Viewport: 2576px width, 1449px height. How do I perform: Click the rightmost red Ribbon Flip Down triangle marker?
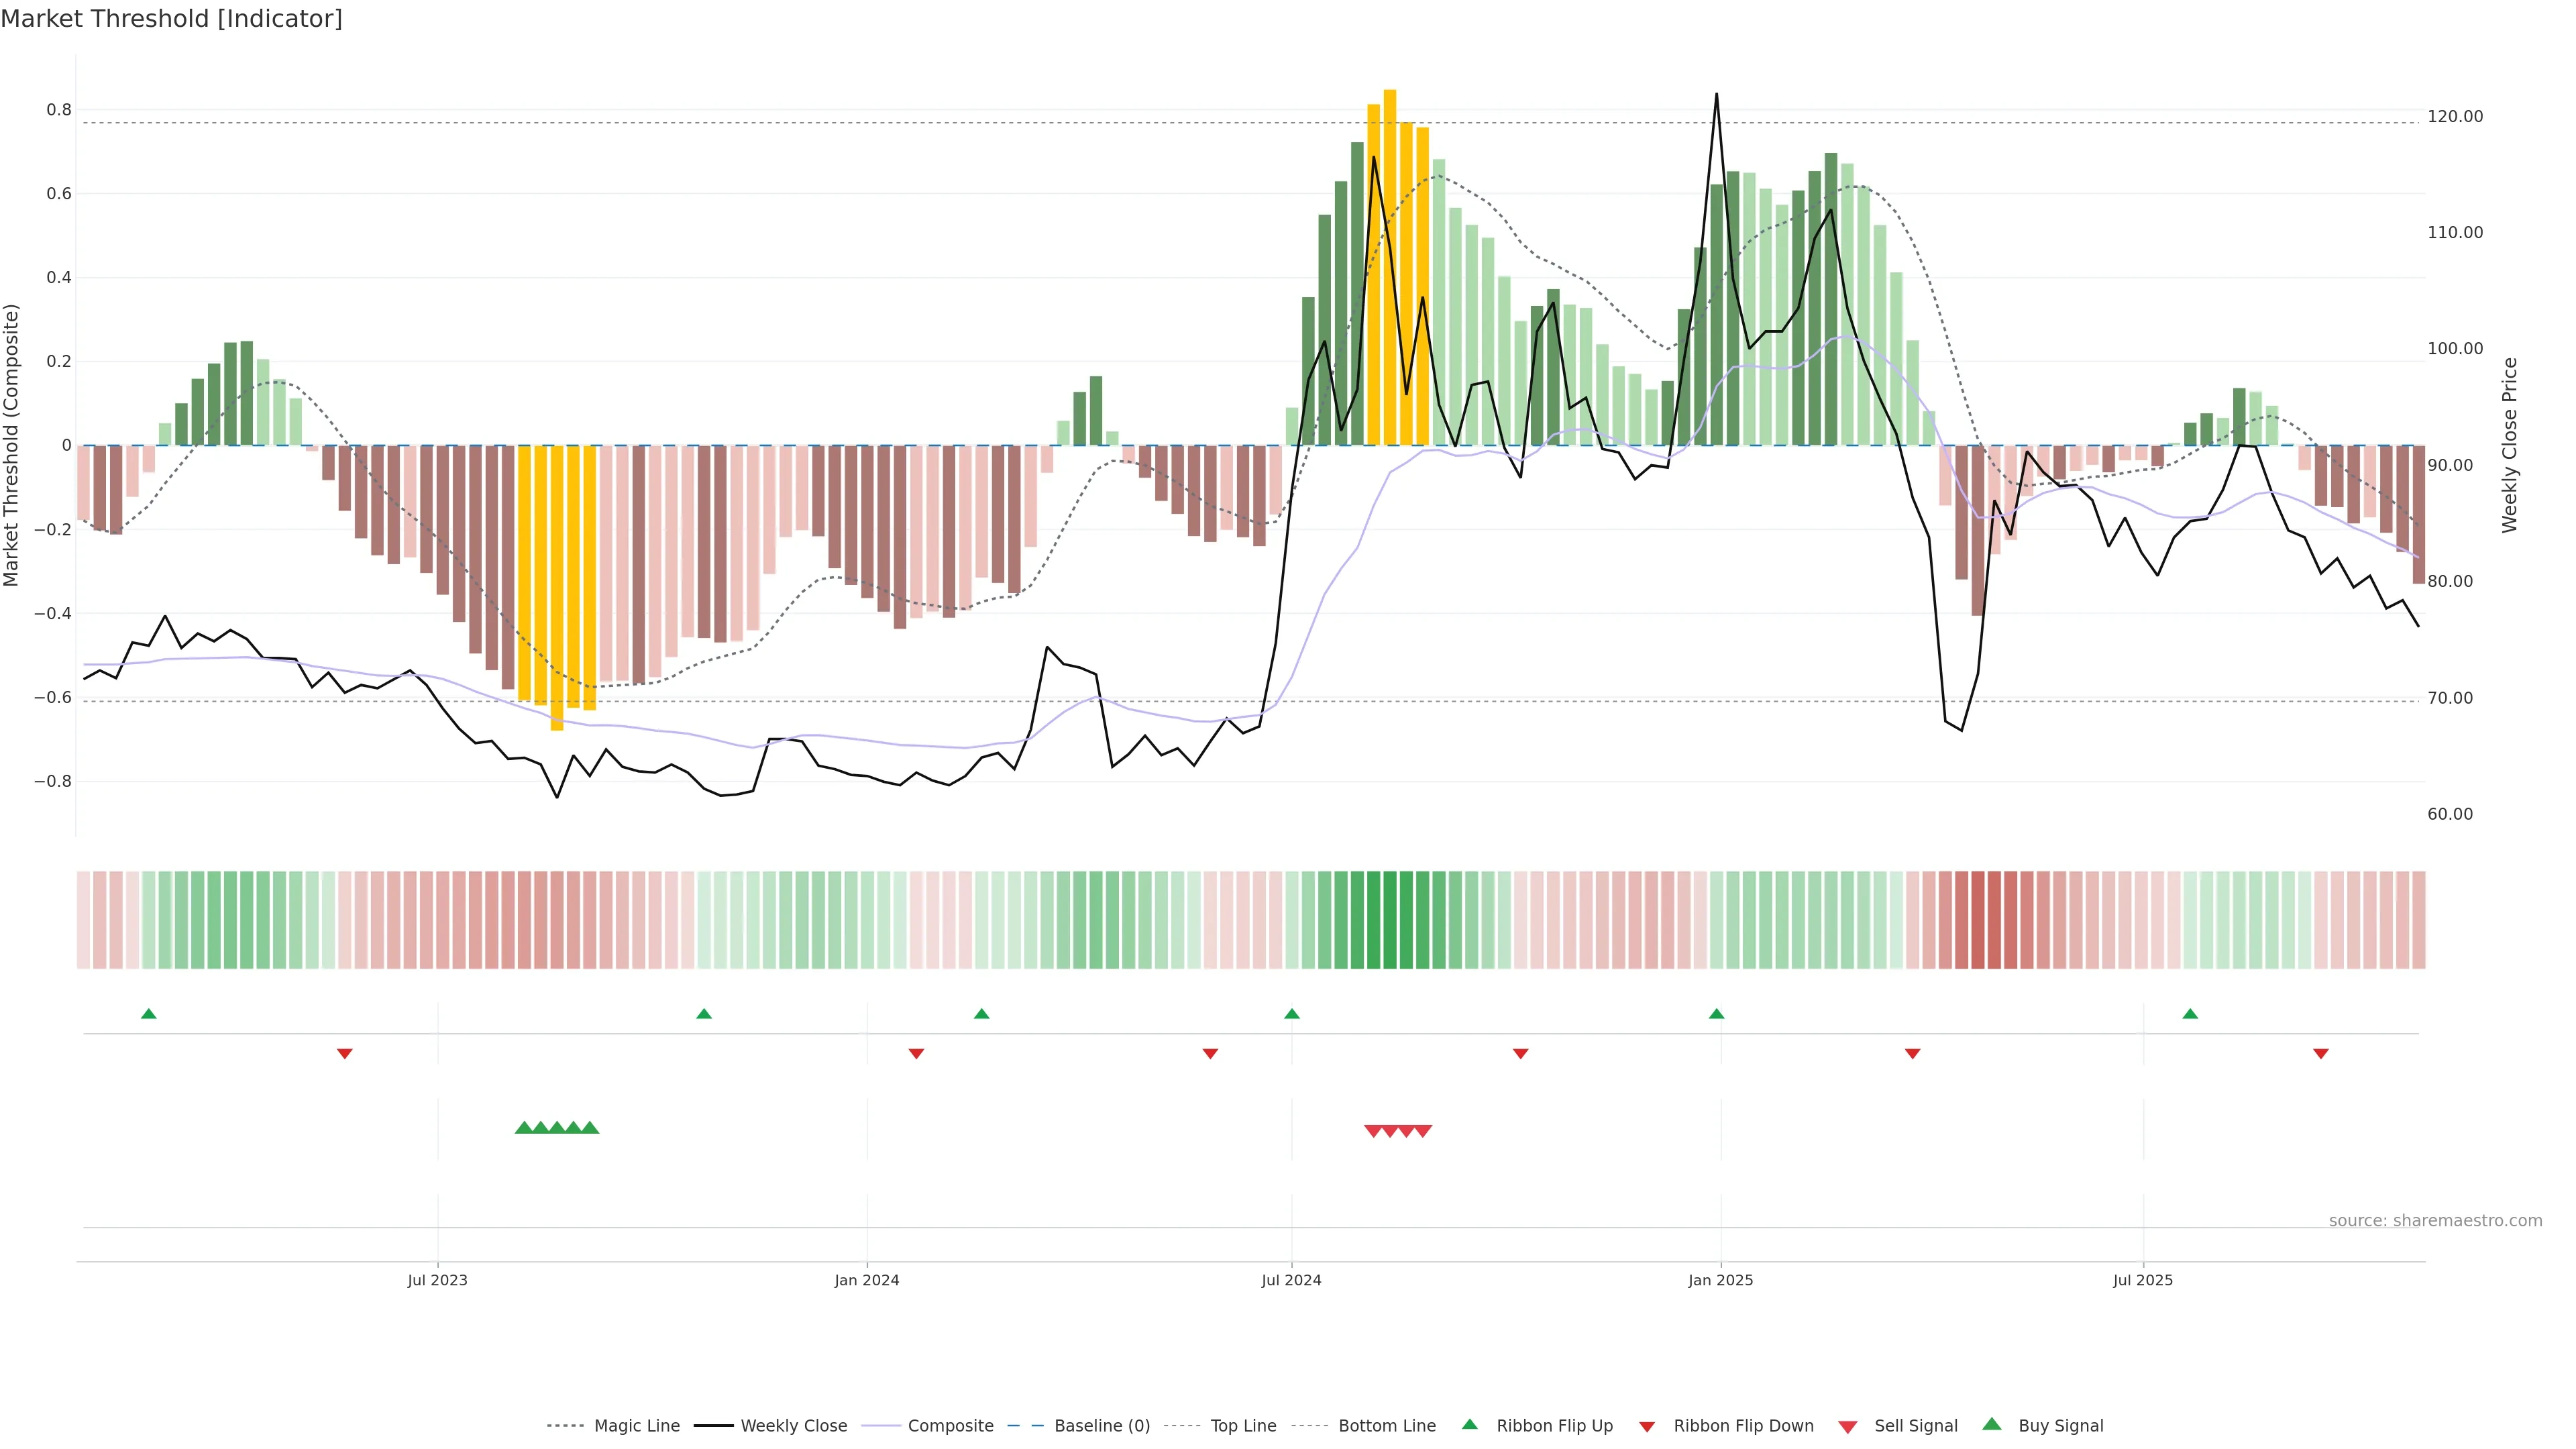tap(2321, 1054)
